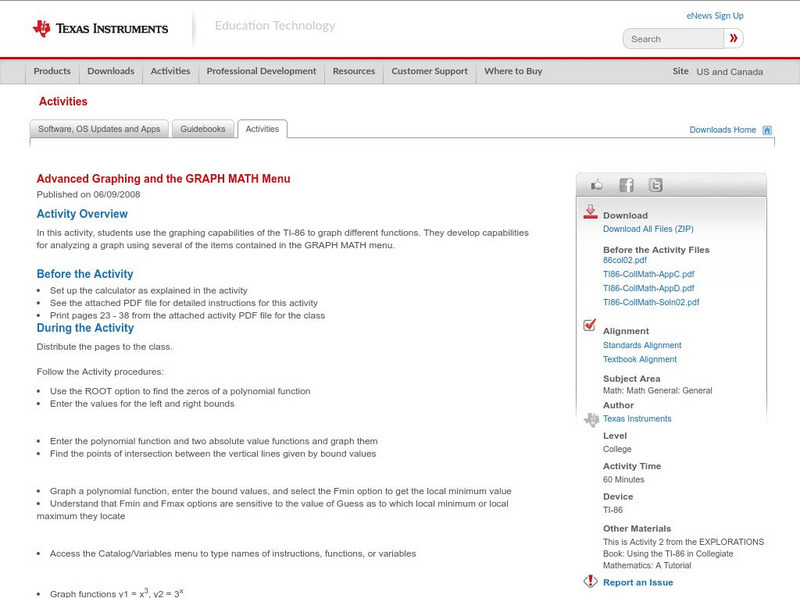Click the Published on 06/09/2008 text
800x598 pixels.
[x=88, y=194]
